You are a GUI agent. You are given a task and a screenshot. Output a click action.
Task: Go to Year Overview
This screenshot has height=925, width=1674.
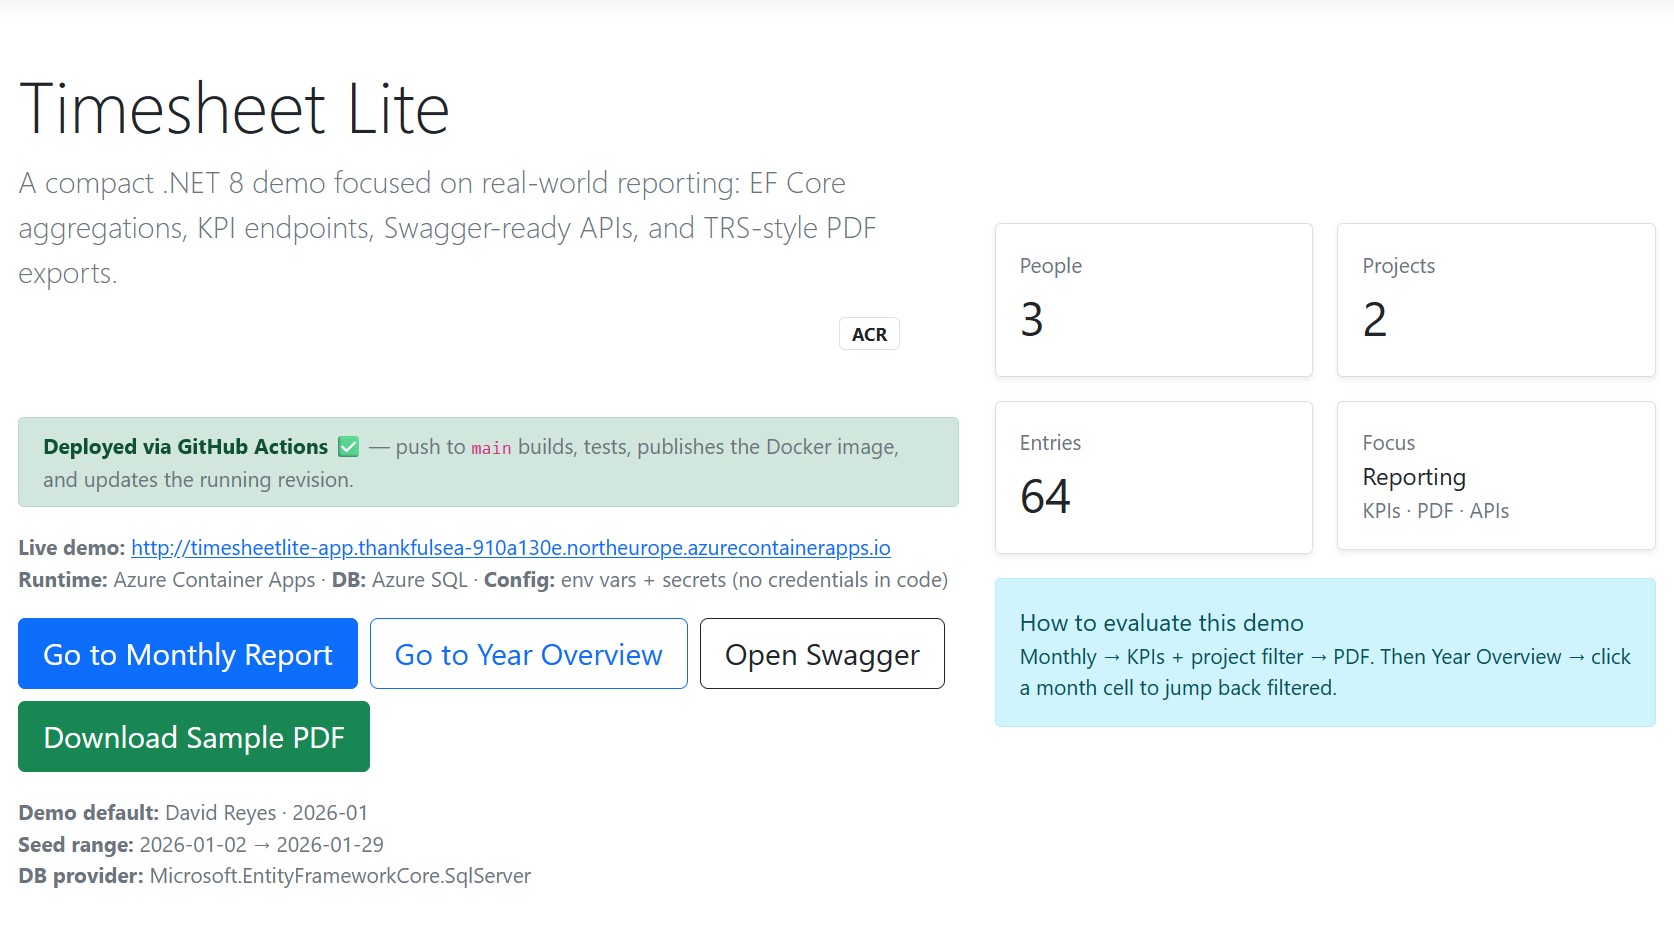pos(528,654)
